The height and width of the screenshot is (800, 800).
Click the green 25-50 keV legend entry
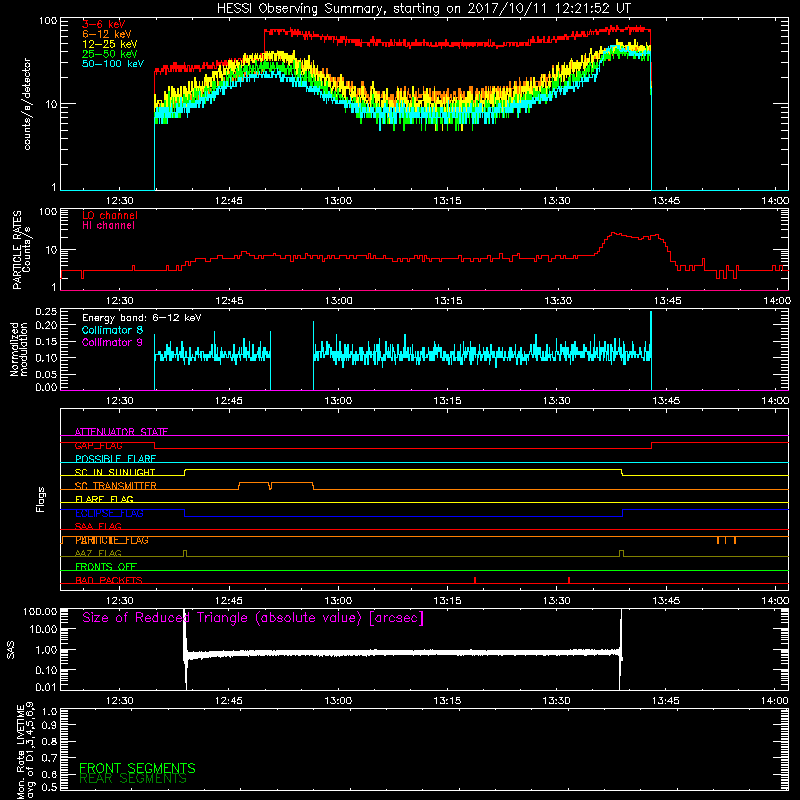coord(109,54)
